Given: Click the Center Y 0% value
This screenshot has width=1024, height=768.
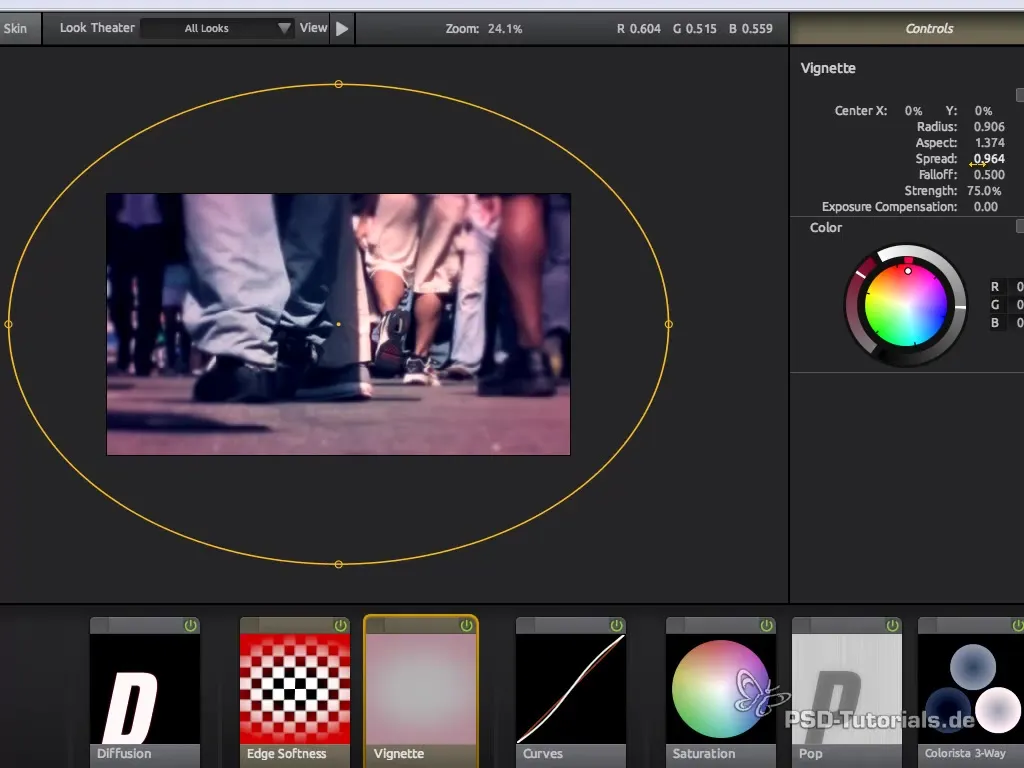Looking at the screenshot, I should click(984, 111).
